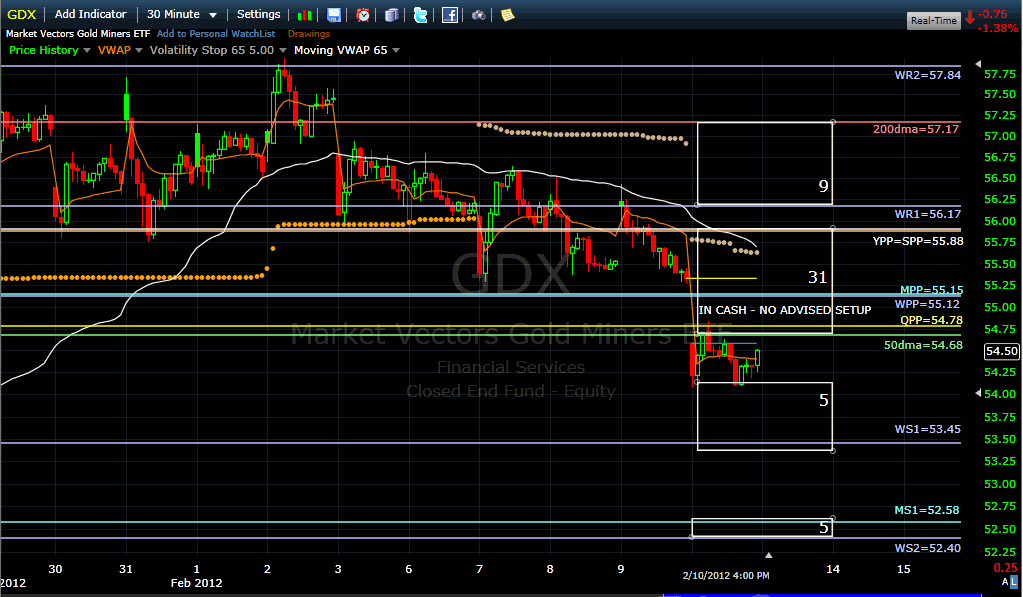The image size is (1023, 597).
Task: Open the Add Indicator menu
Action: tap(91, 14)
